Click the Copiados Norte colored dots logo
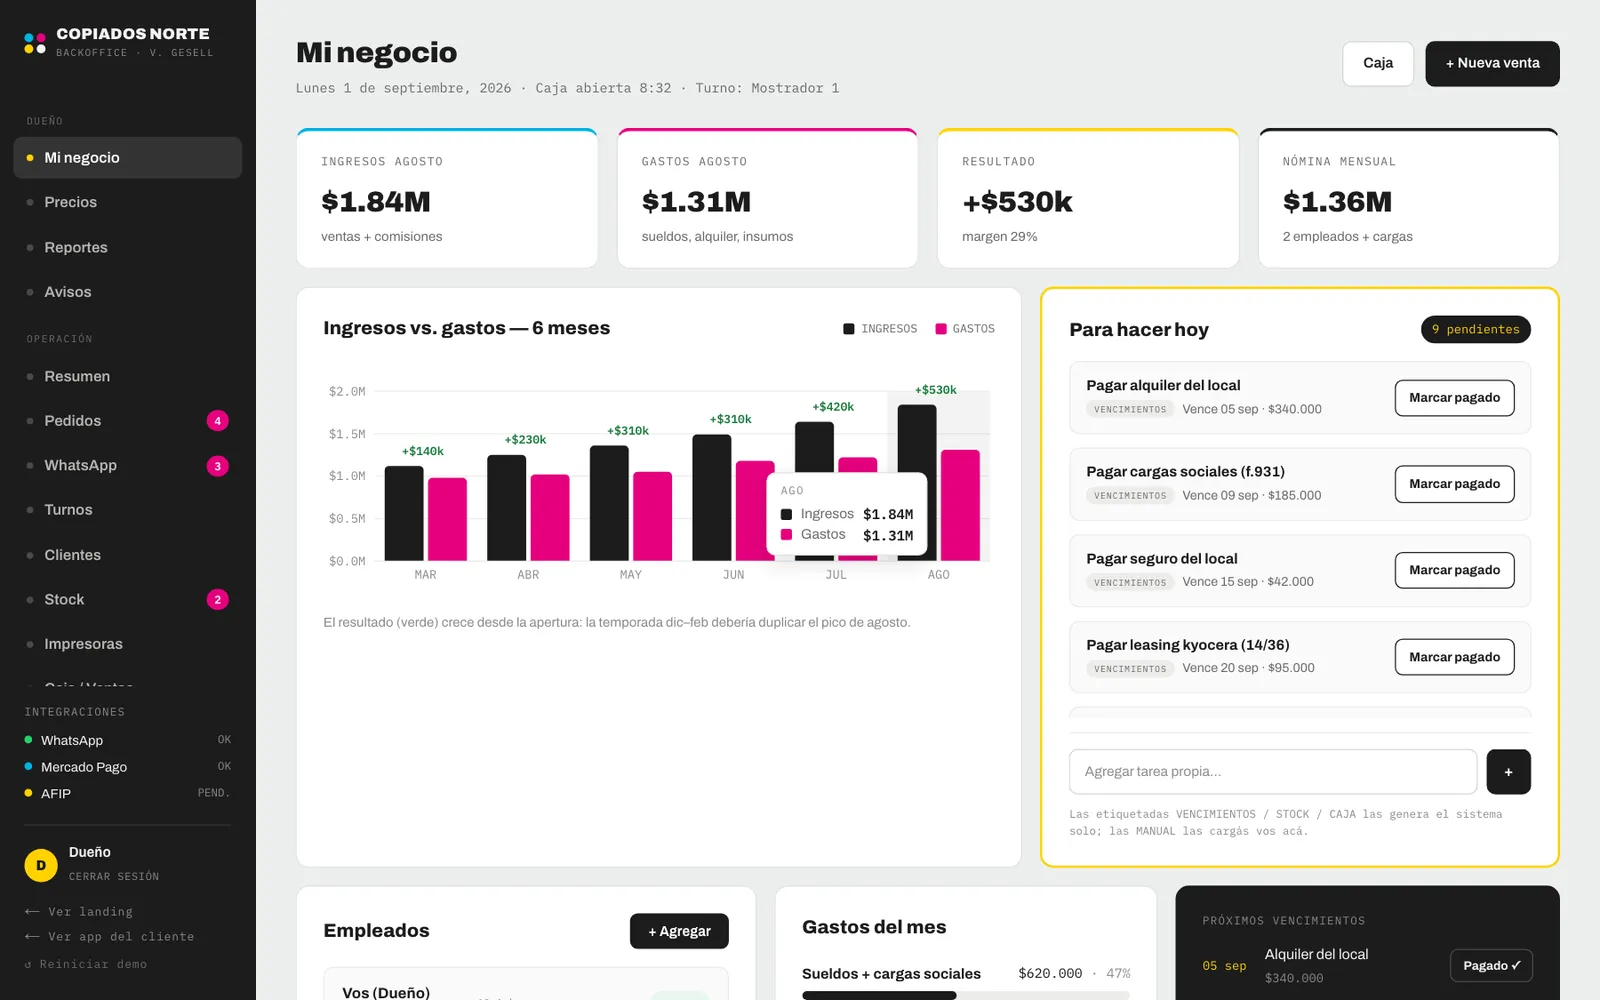The image size is (1600, 1000). coord(35,42)
